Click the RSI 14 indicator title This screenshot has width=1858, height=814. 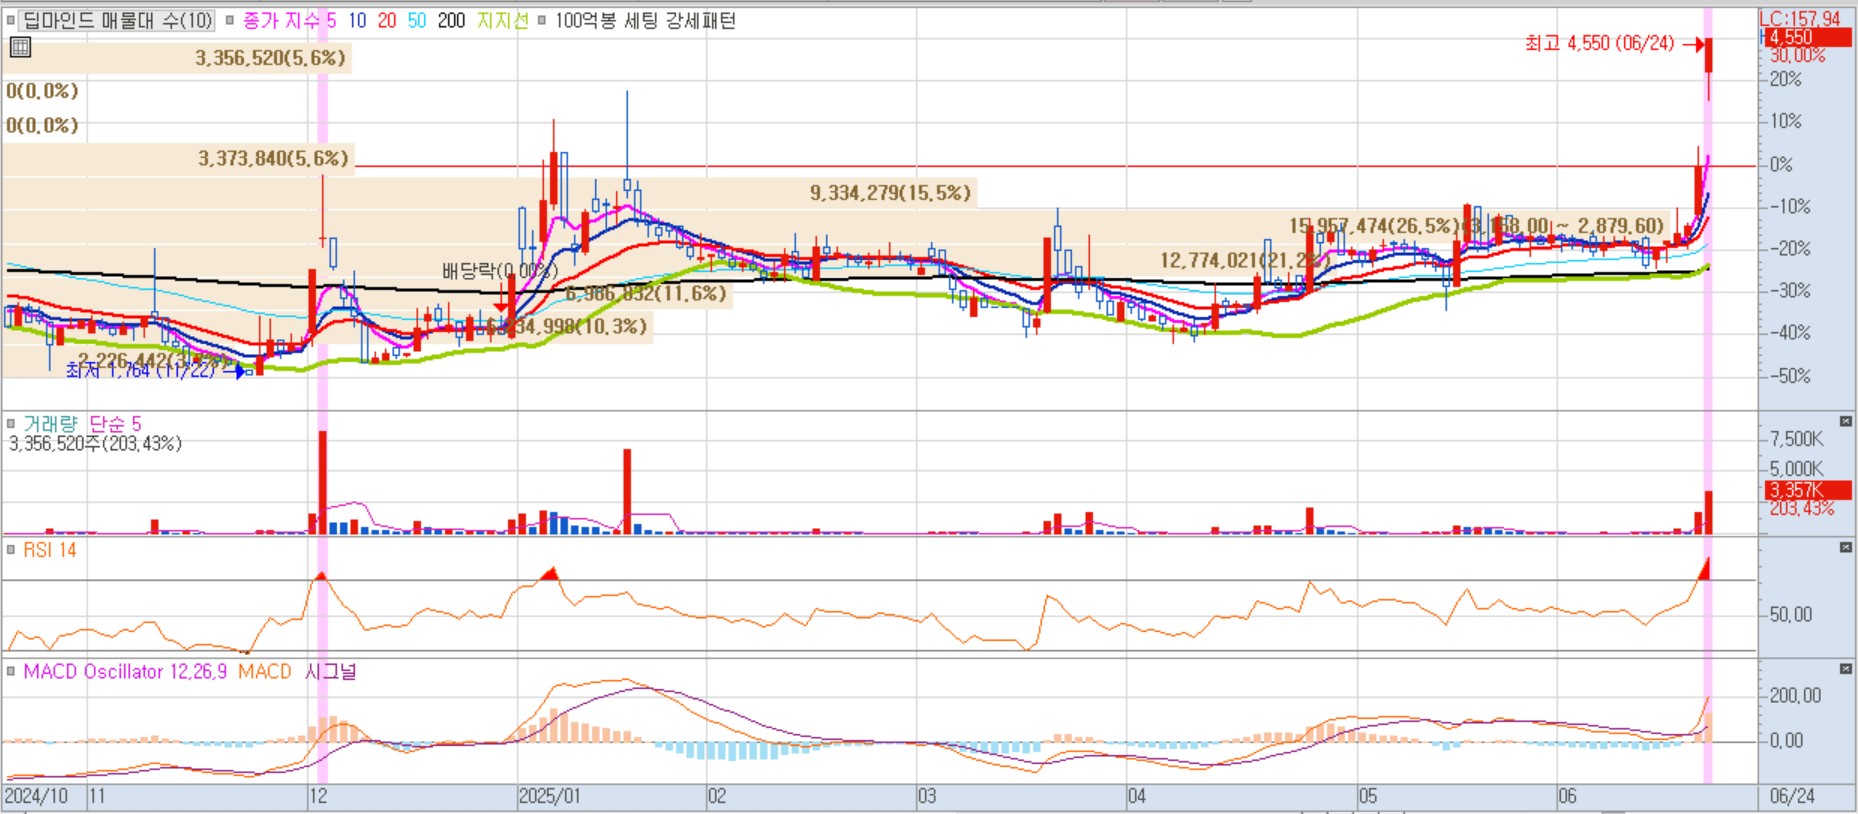pos(50,550)
